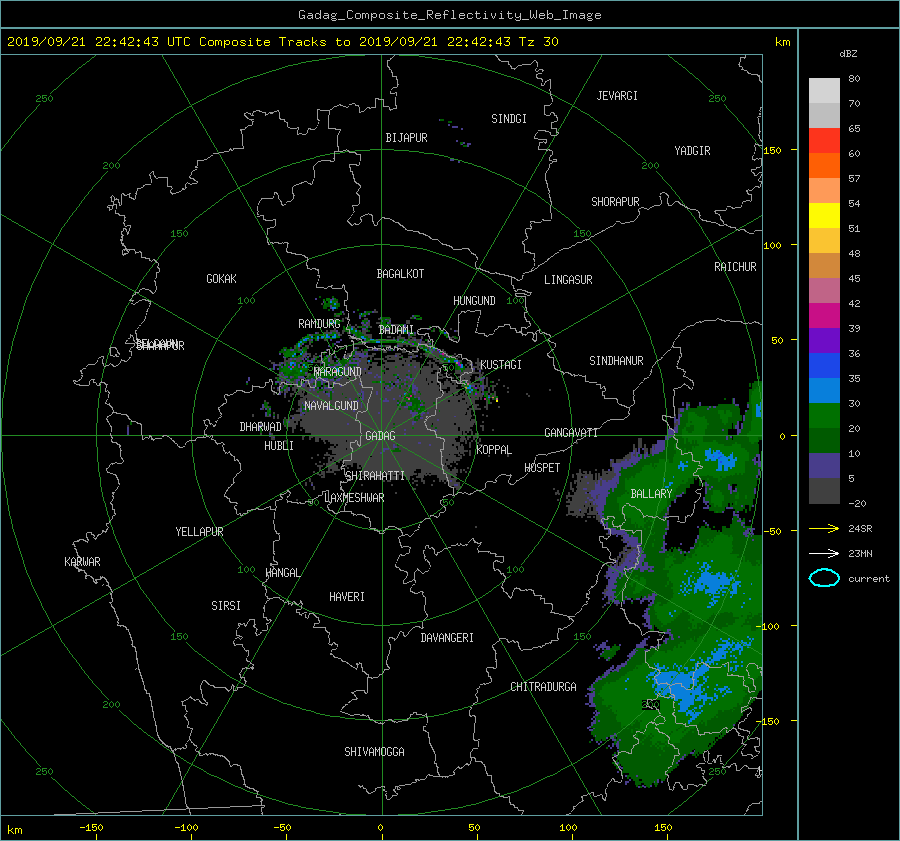Click the BAGALKOT city label

point(400,274)
